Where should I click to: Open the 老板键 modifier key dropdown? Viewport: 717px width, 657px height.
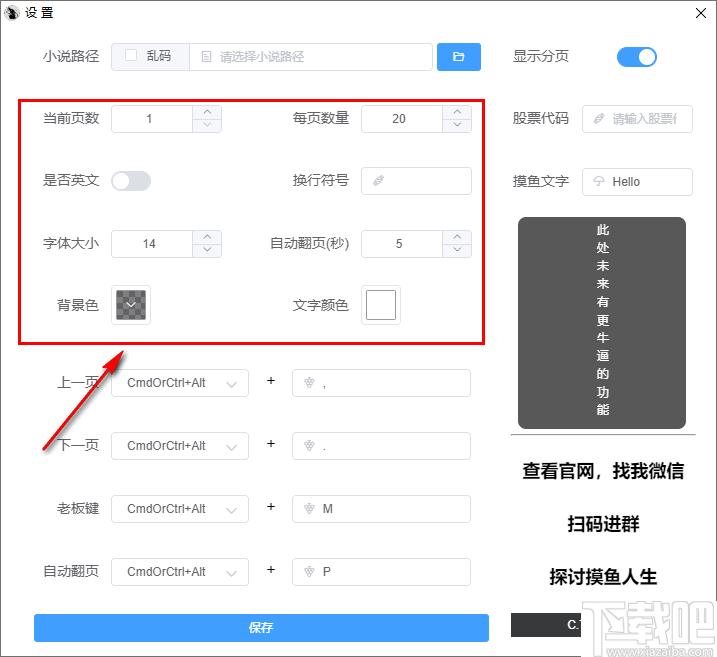180,509
